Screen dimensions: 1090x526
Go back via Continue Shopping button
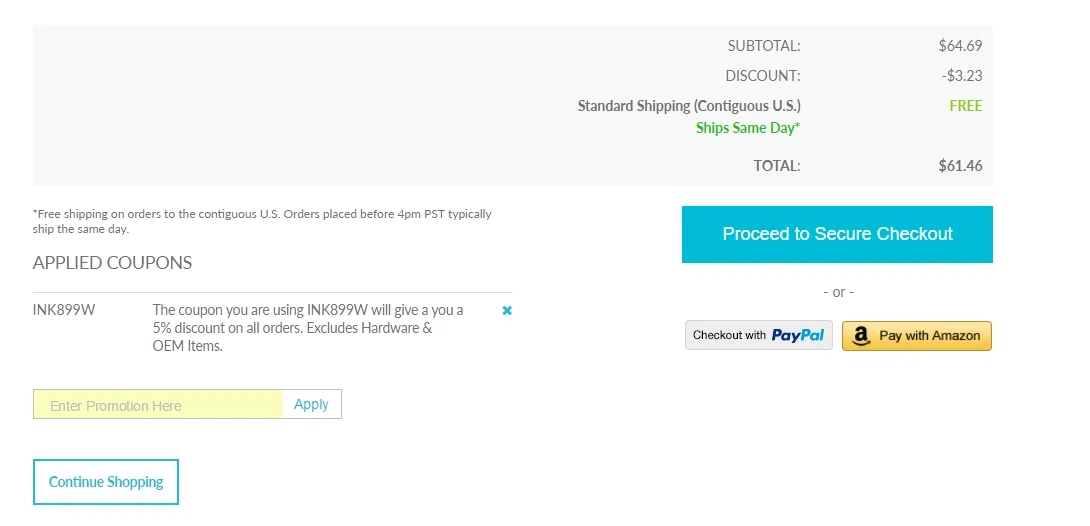(106, 482)
